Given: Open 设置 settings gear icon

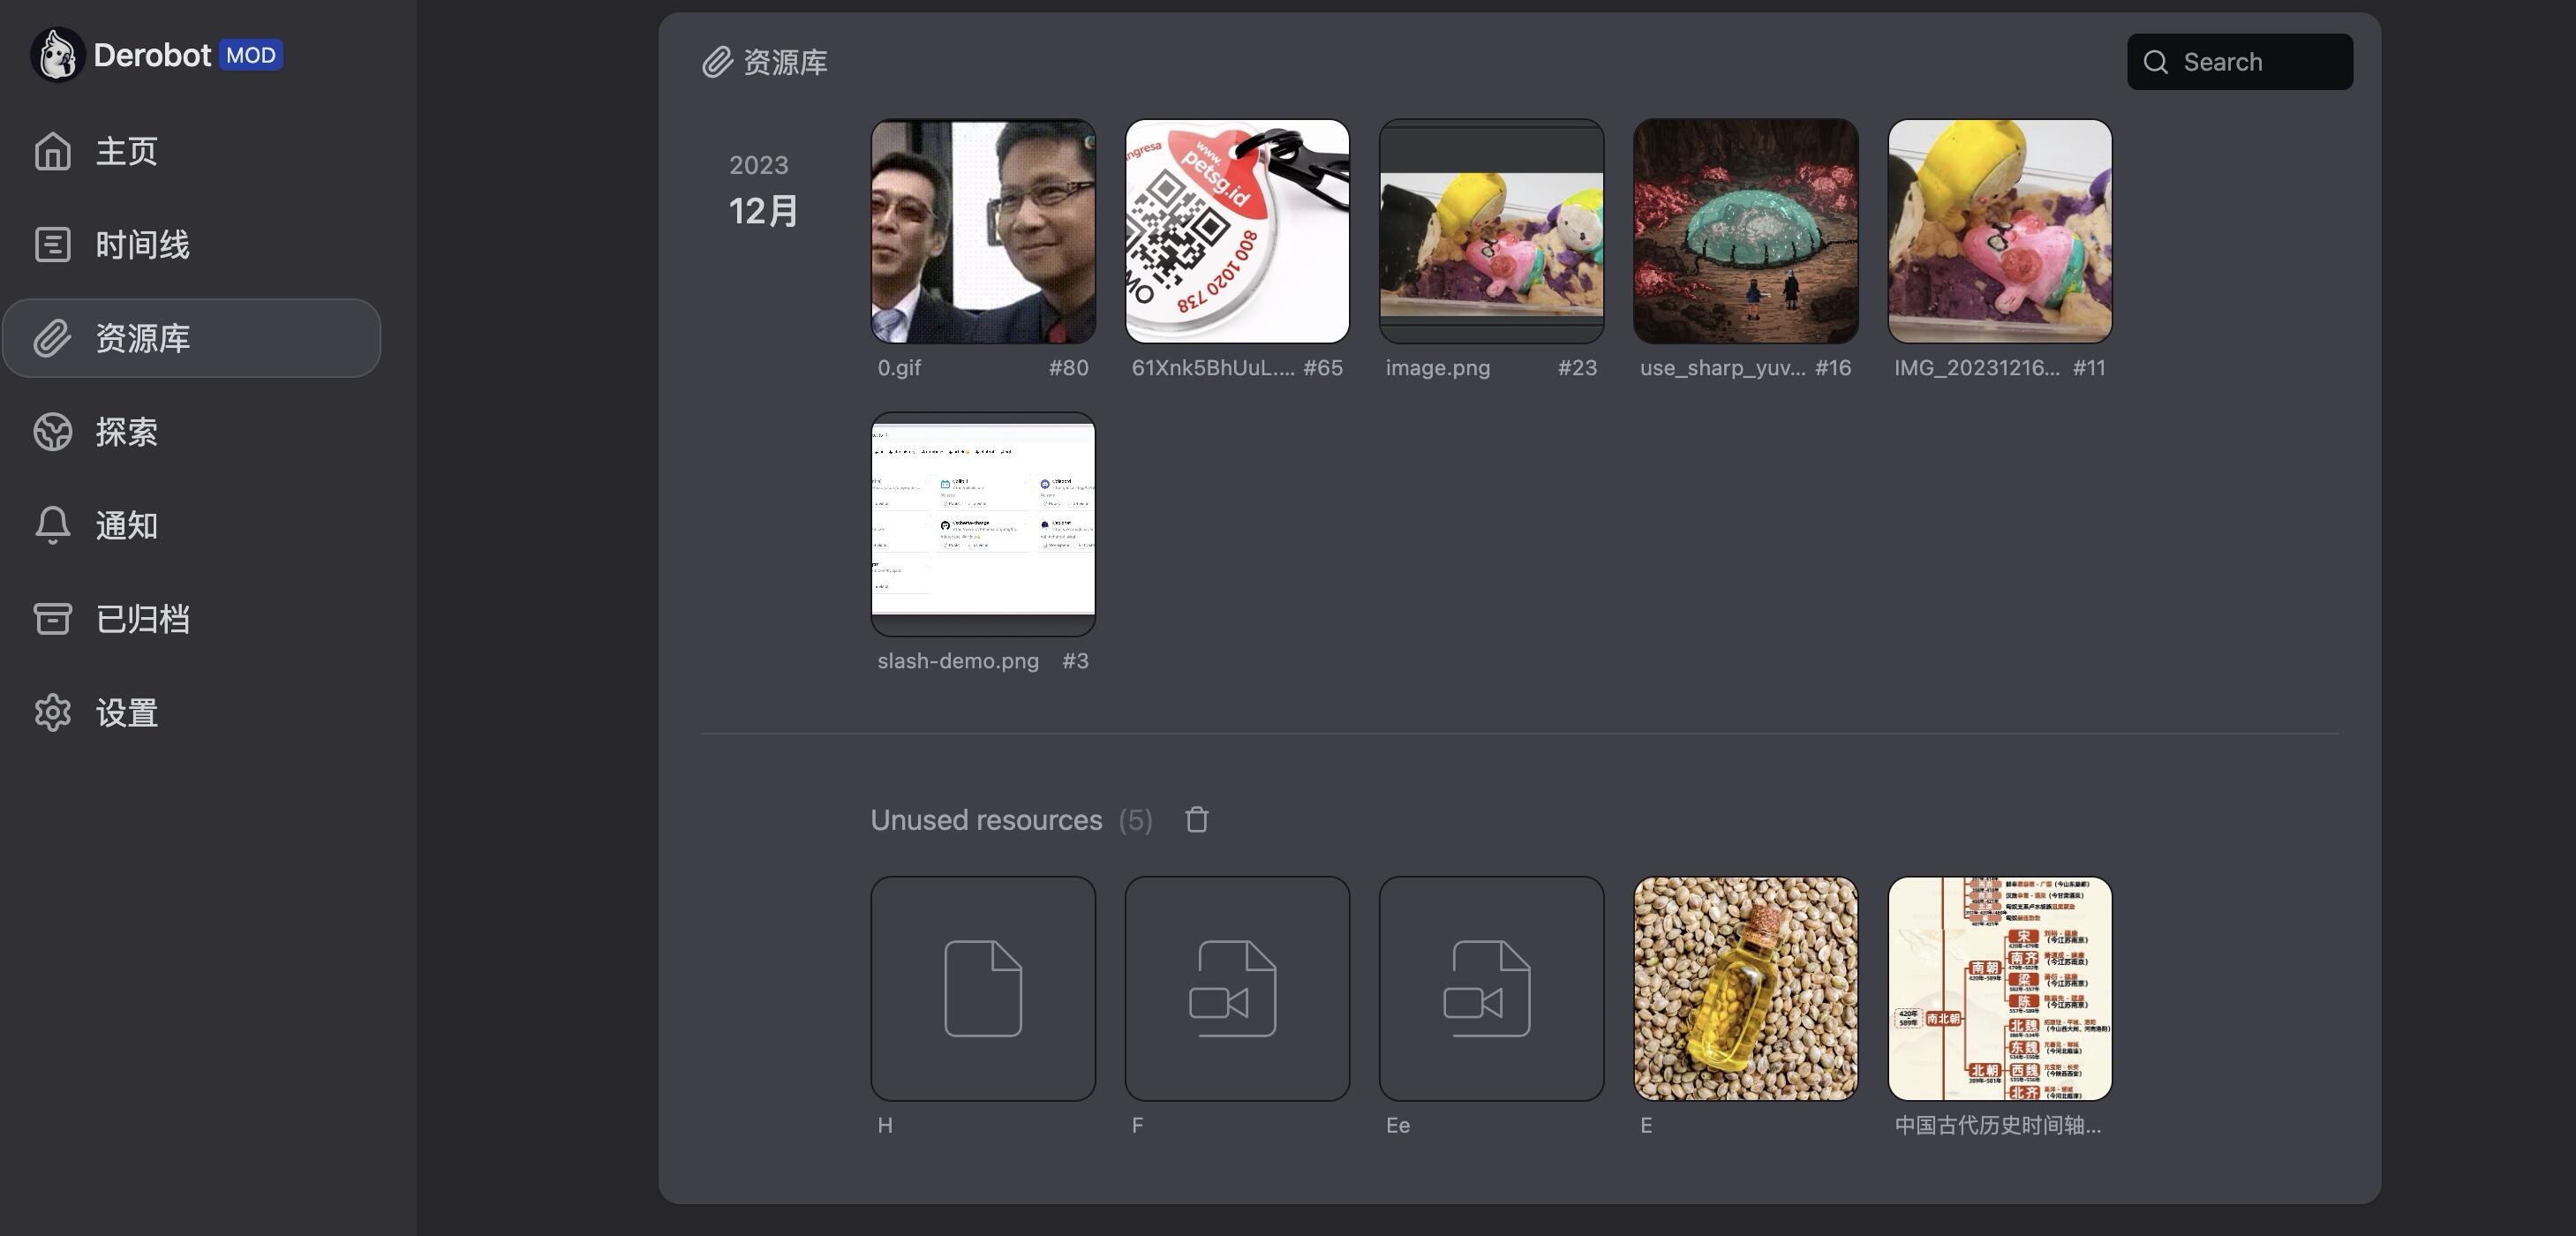Looking at the screenshot, I should tap(53, 713).
